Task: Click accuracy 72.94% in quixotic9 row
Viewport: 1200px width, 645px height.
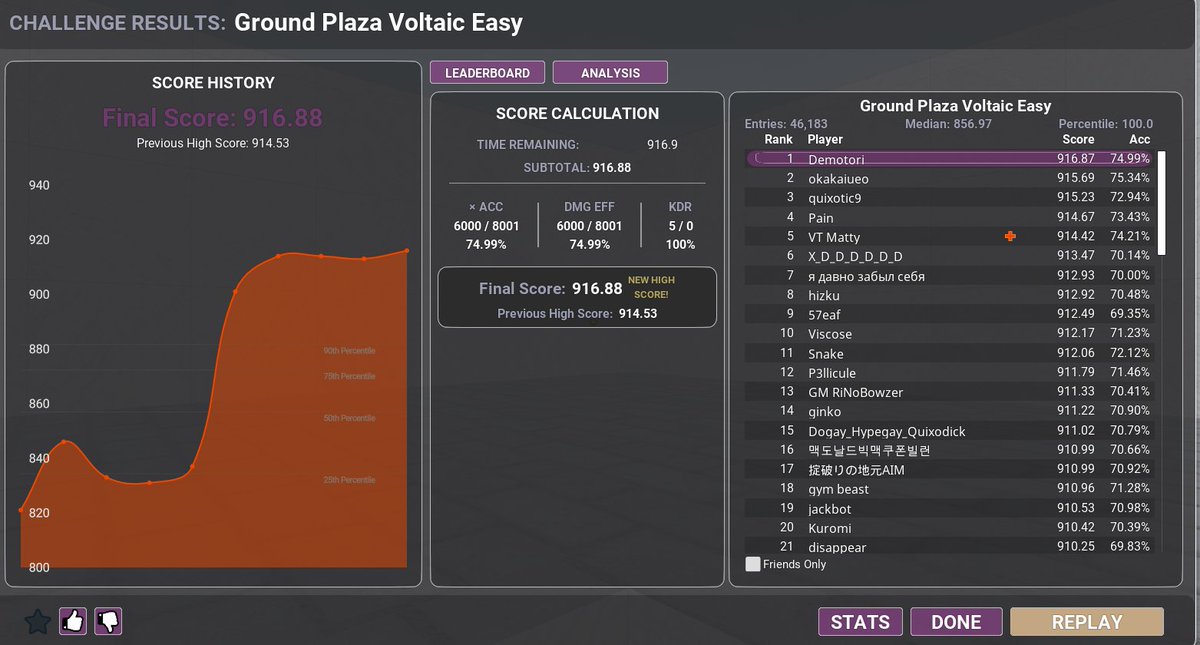Action: (1130, 198)
